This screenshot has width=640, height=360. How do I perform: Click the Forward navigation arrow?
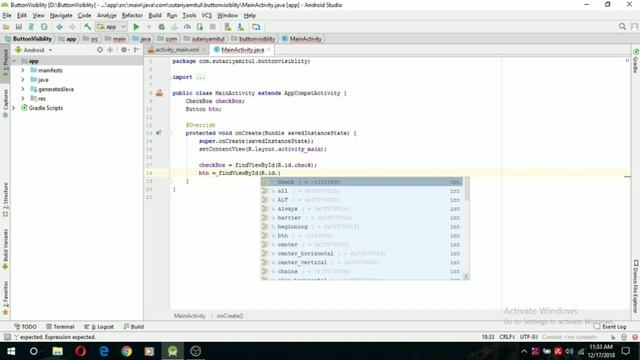coord(72,27)
